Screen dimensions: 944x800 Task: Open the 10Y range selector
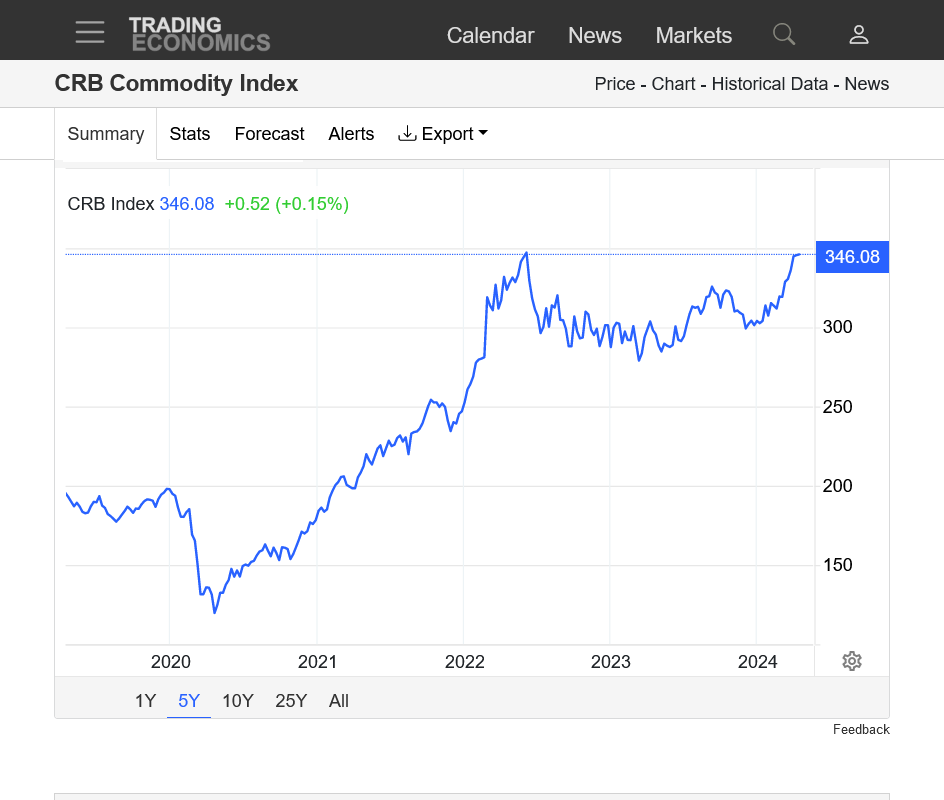[x=238, y=700]
